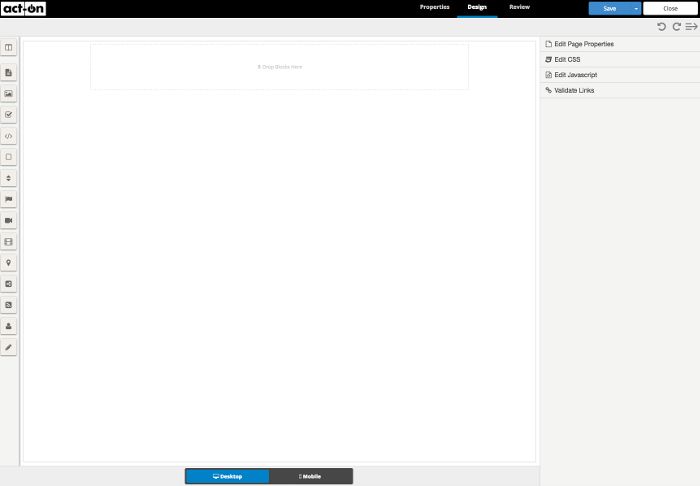Screen dimensions: 700x486
Task: Select the person profile block icon
Action: pos(8,326)
